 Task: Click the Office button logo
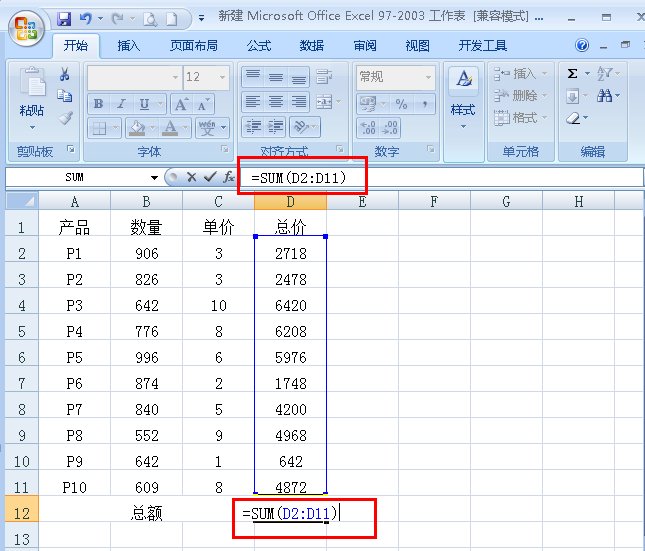(x=26, y=28)
